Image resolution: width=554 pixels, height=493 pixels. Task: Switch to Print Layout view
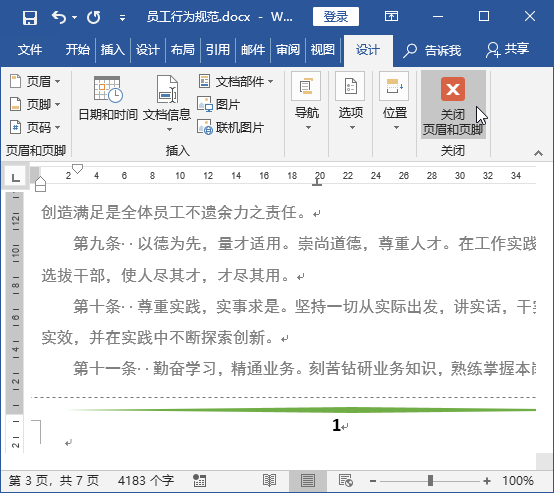307,481
